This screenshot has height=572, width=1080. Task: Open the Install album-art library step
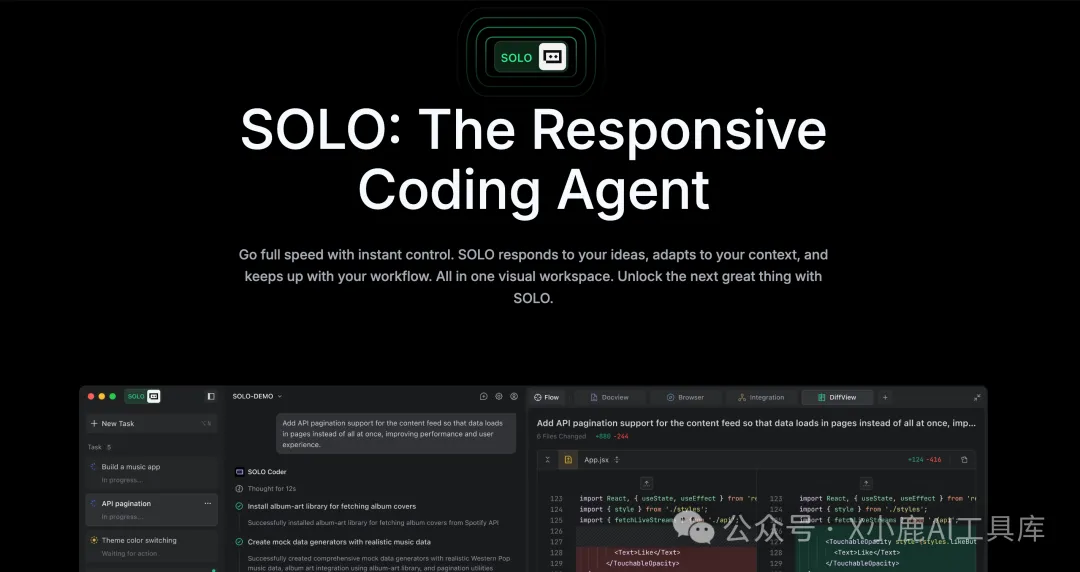pos(331,507)
